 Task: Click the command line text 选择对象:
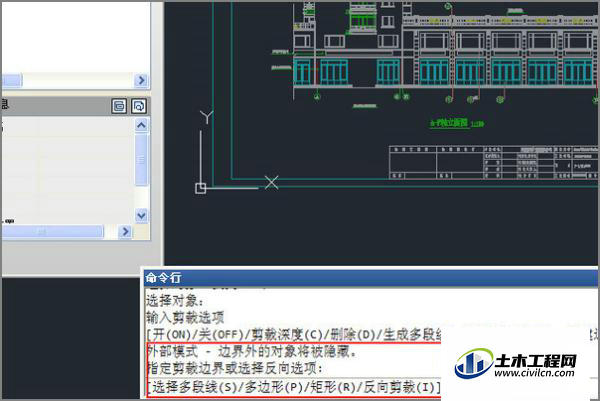pyautogui.click(x=175, y=301)
